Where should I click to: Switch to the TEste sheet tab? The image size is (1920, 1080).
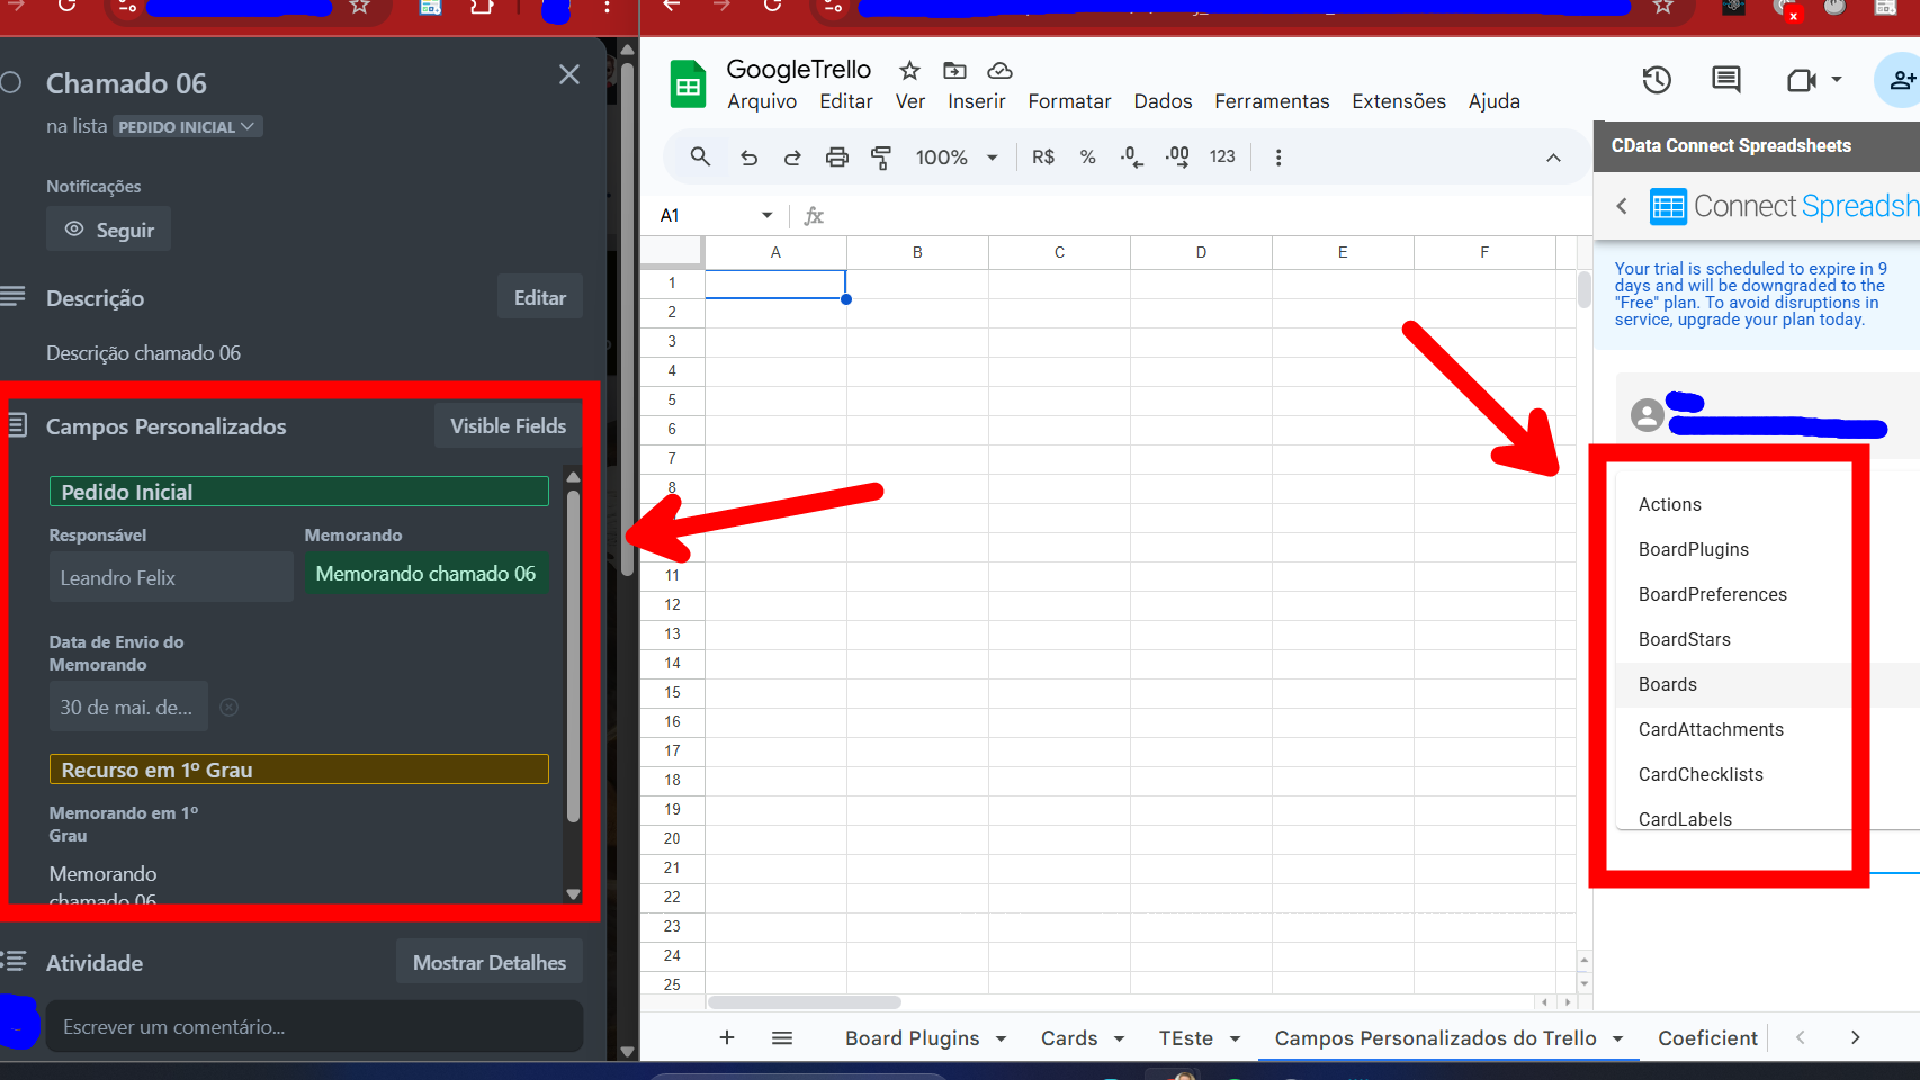pos(1185,1038)
